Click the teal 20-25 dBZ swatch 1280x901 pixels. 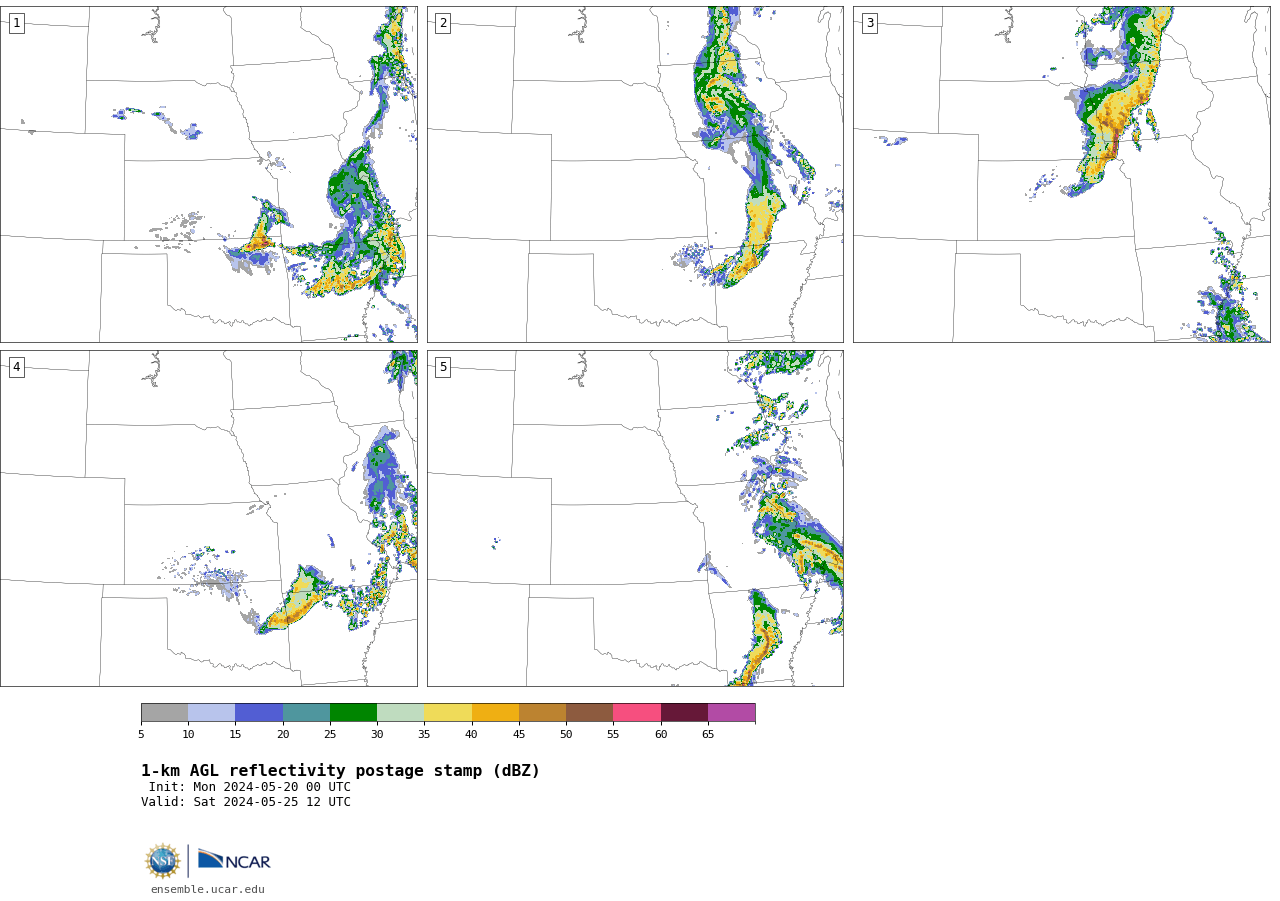(x=306, y=712)
